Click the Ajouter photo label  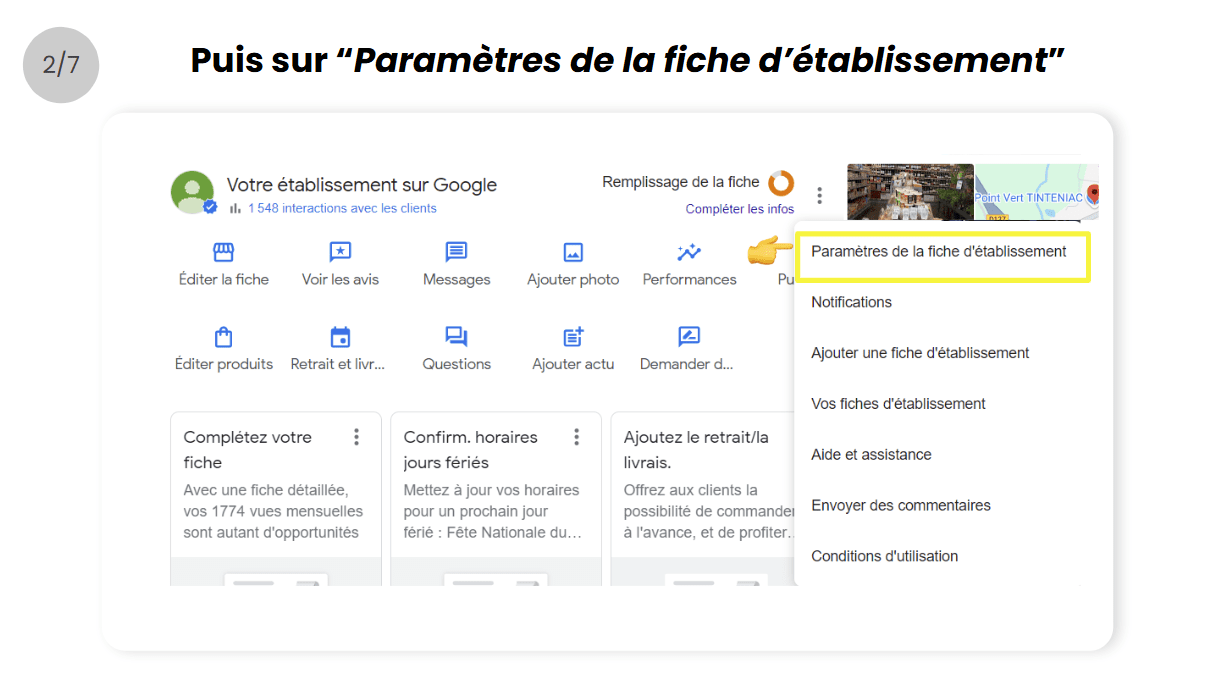pyautogui.click(x=573, y=280)
